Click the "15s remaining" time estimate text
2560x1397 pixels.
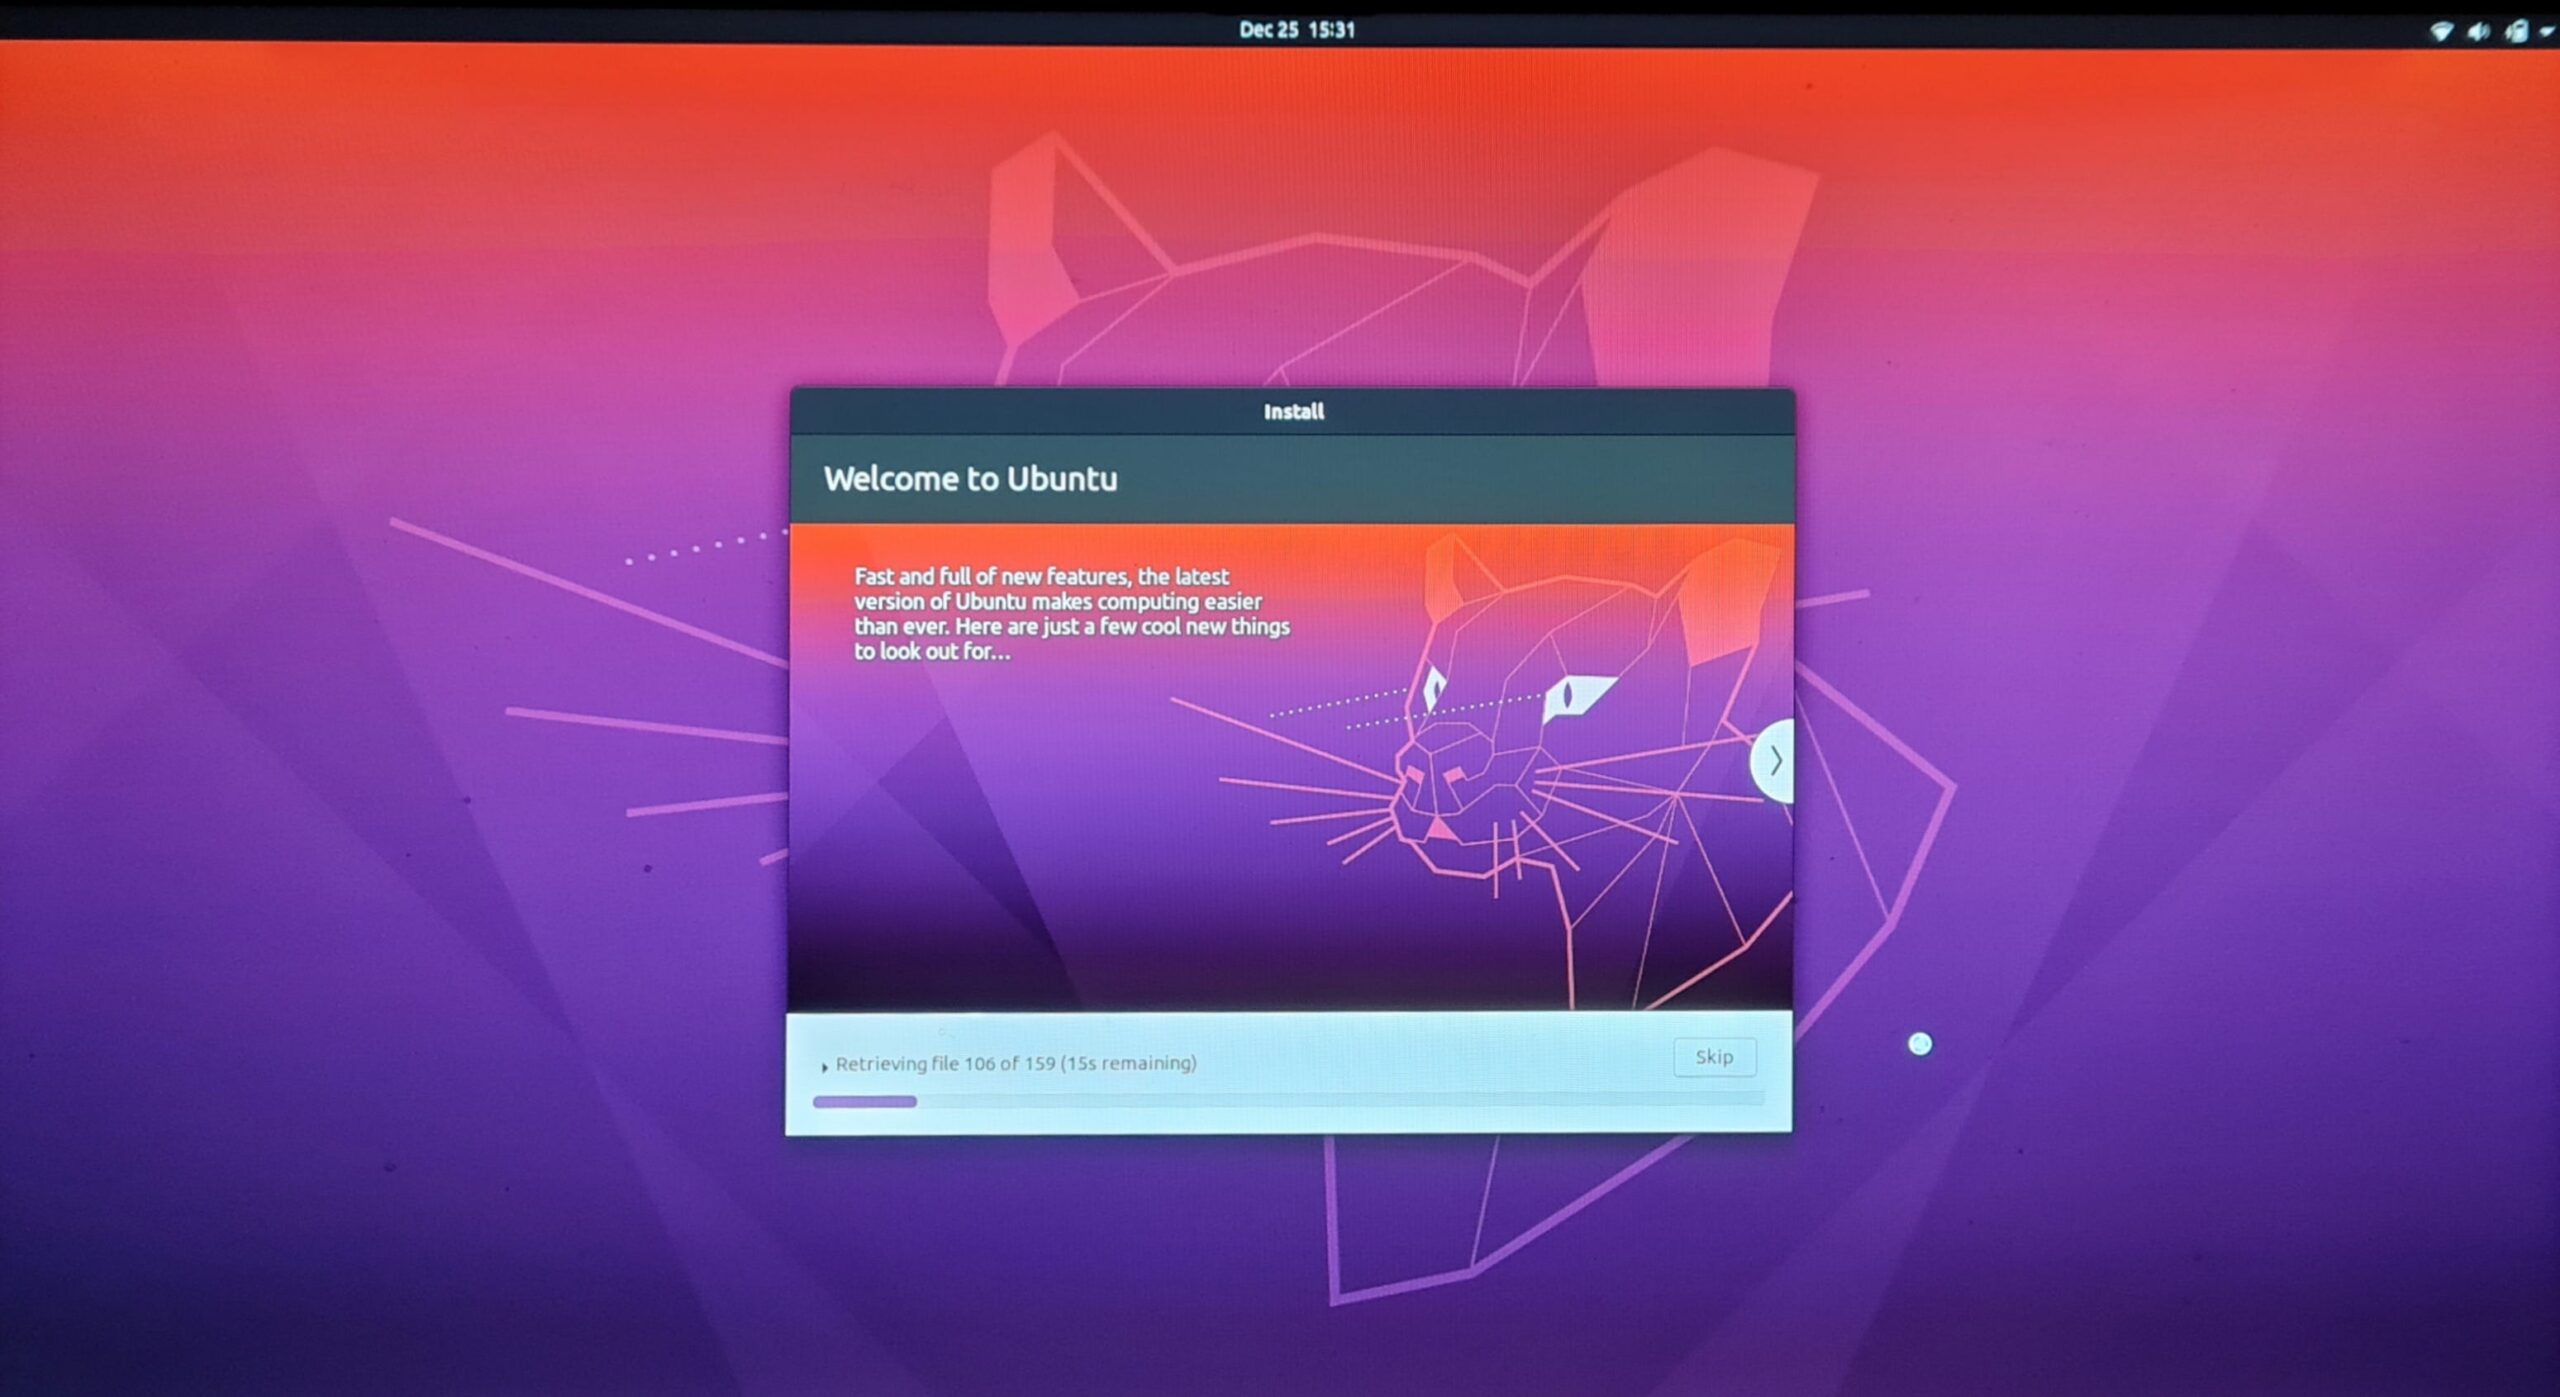click(1129, 1063)
